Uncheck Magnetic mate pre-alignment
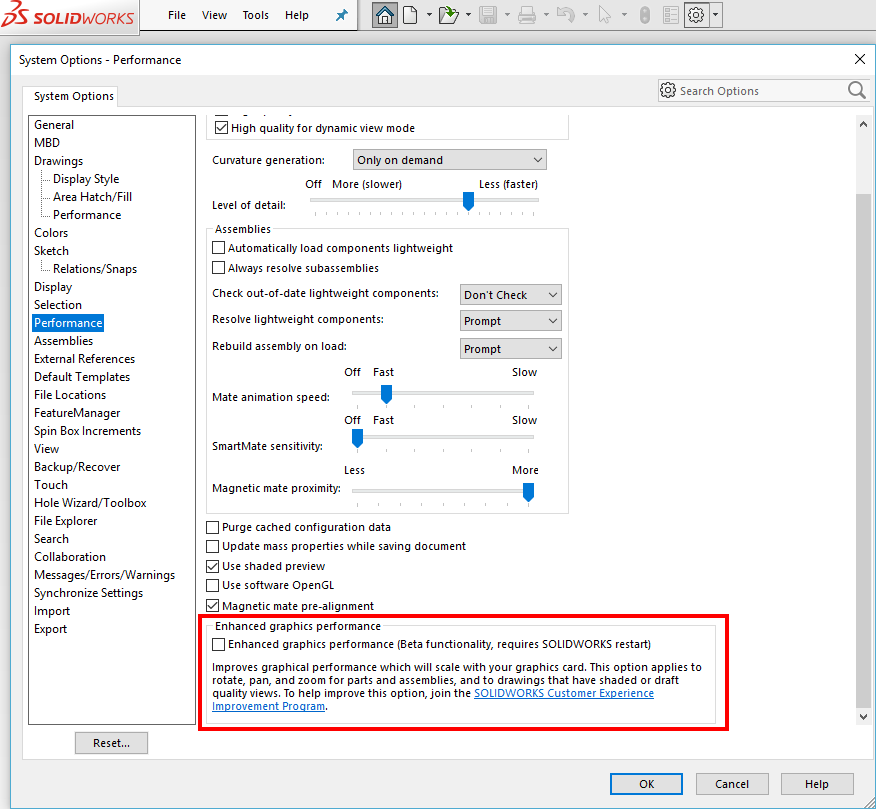 (212, 606)
